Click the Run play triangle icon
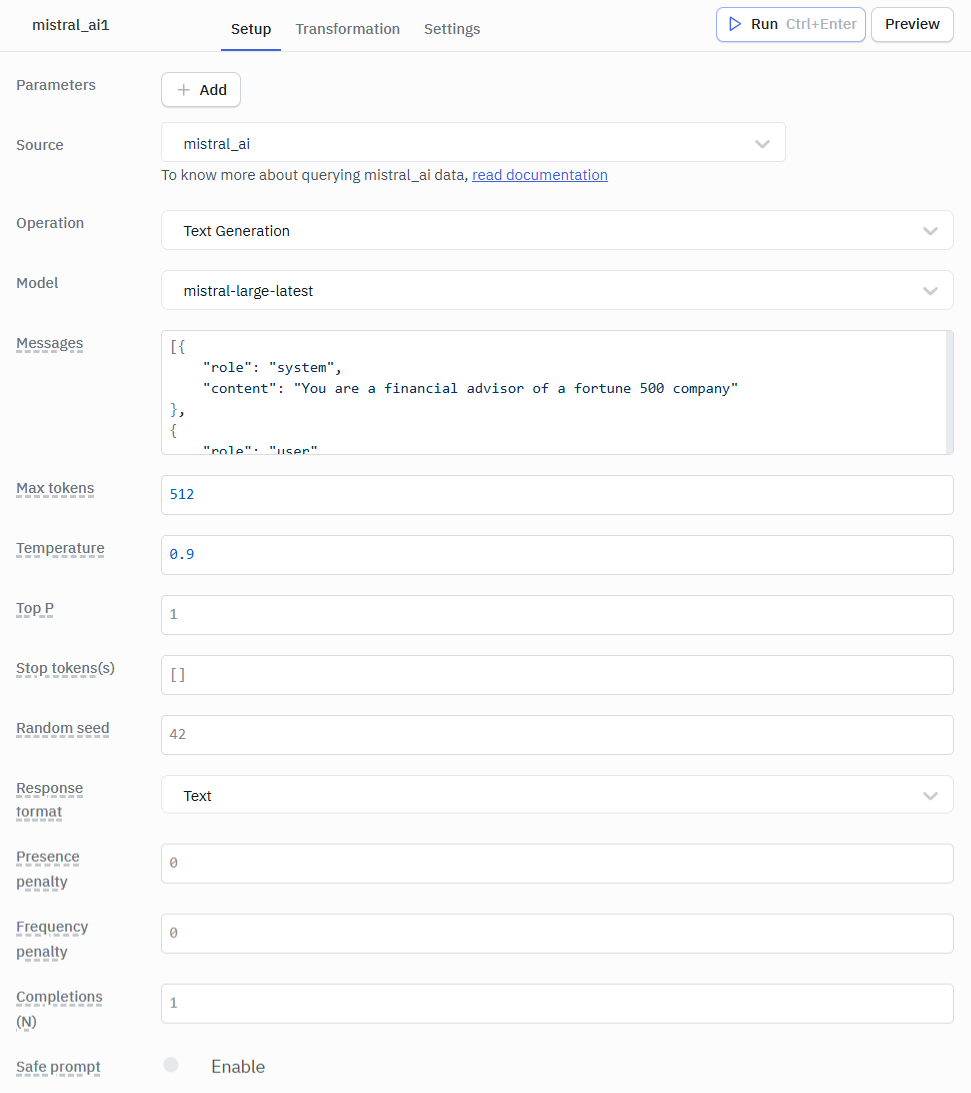 tap(735, 24)
